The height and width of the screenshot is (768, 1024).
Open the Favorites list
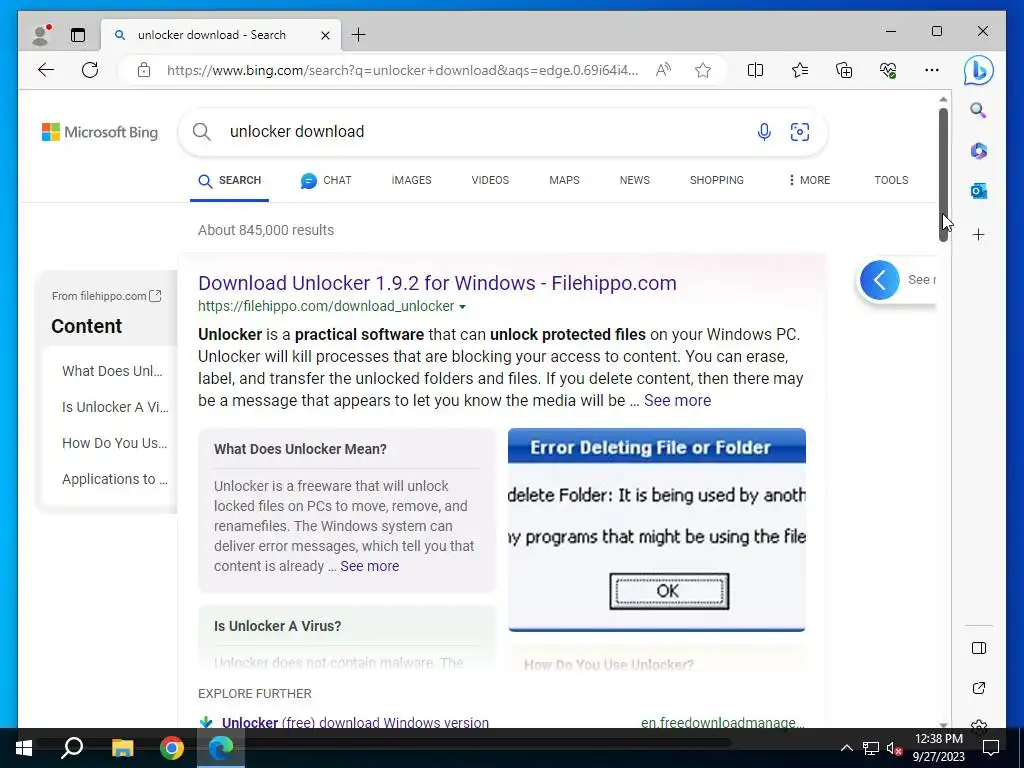[x=799, y=70]
